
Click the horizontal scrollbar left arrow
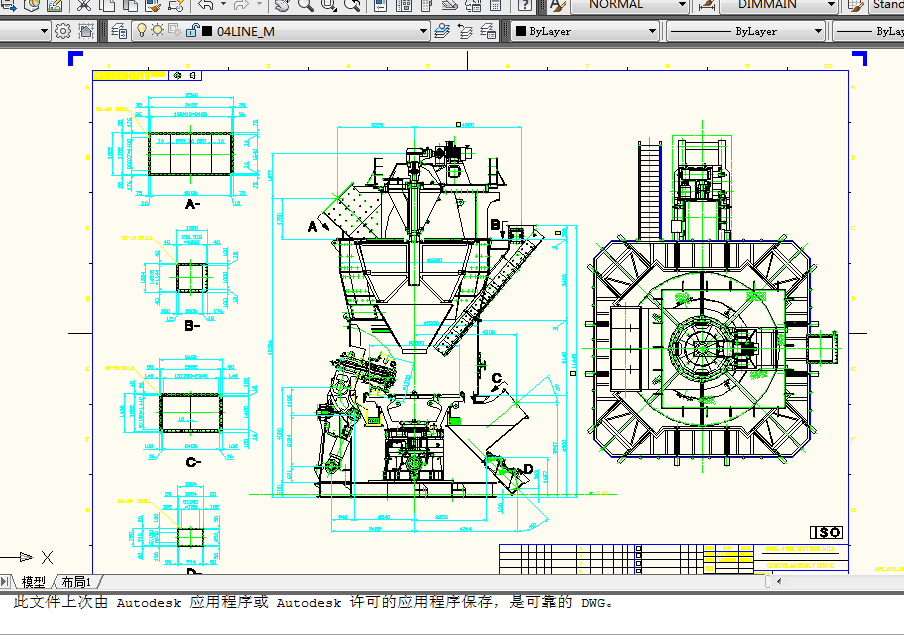click(779, 581)
